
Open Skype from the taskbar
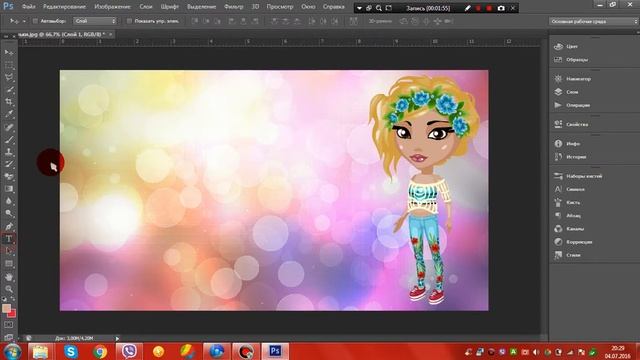(x=71, y=351)
